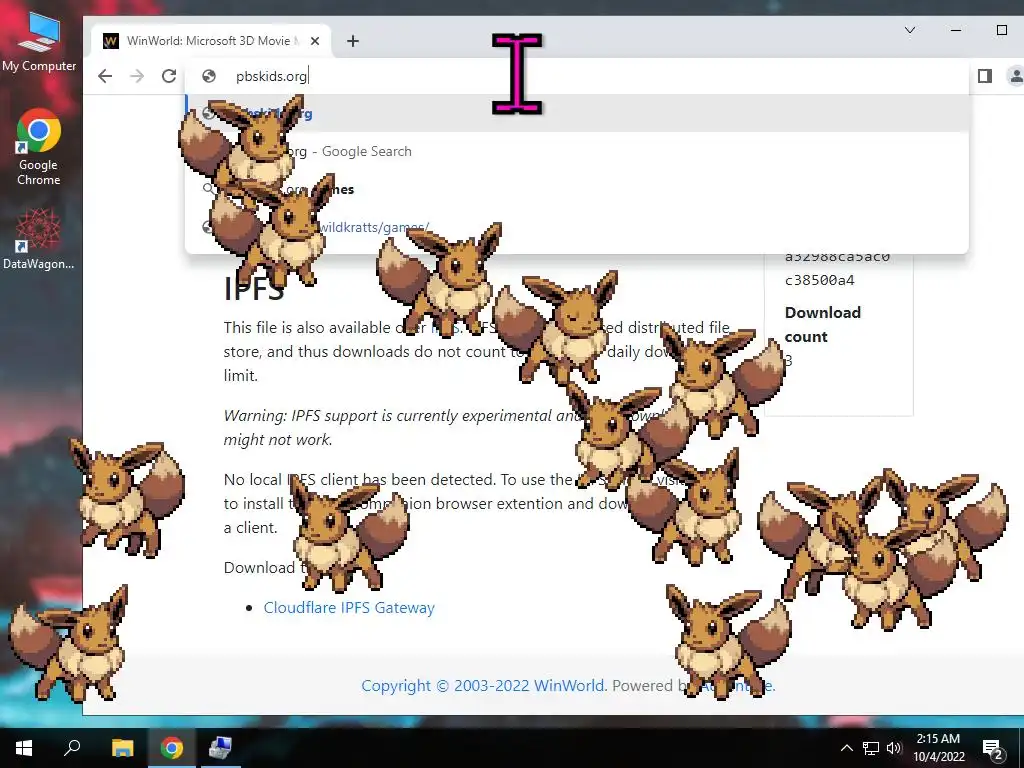The image size is (1024, 768).
Task: Switch to Chrome in the taskbar
Action: pos(172,748)
